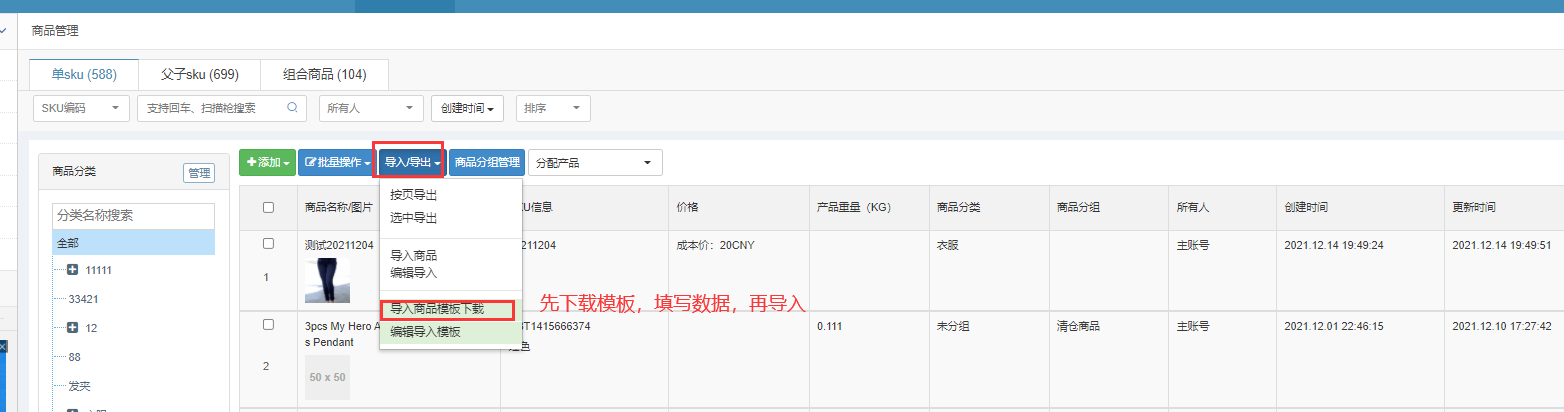Check the checkbox for row 1
This screenshot has height=412, width=1564.
267,244
